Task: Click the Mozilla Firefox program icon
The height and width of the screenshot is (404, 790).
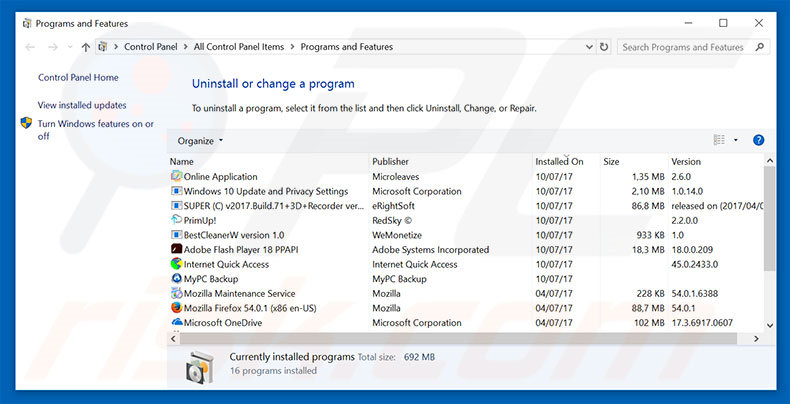Action: pos(176,308)
